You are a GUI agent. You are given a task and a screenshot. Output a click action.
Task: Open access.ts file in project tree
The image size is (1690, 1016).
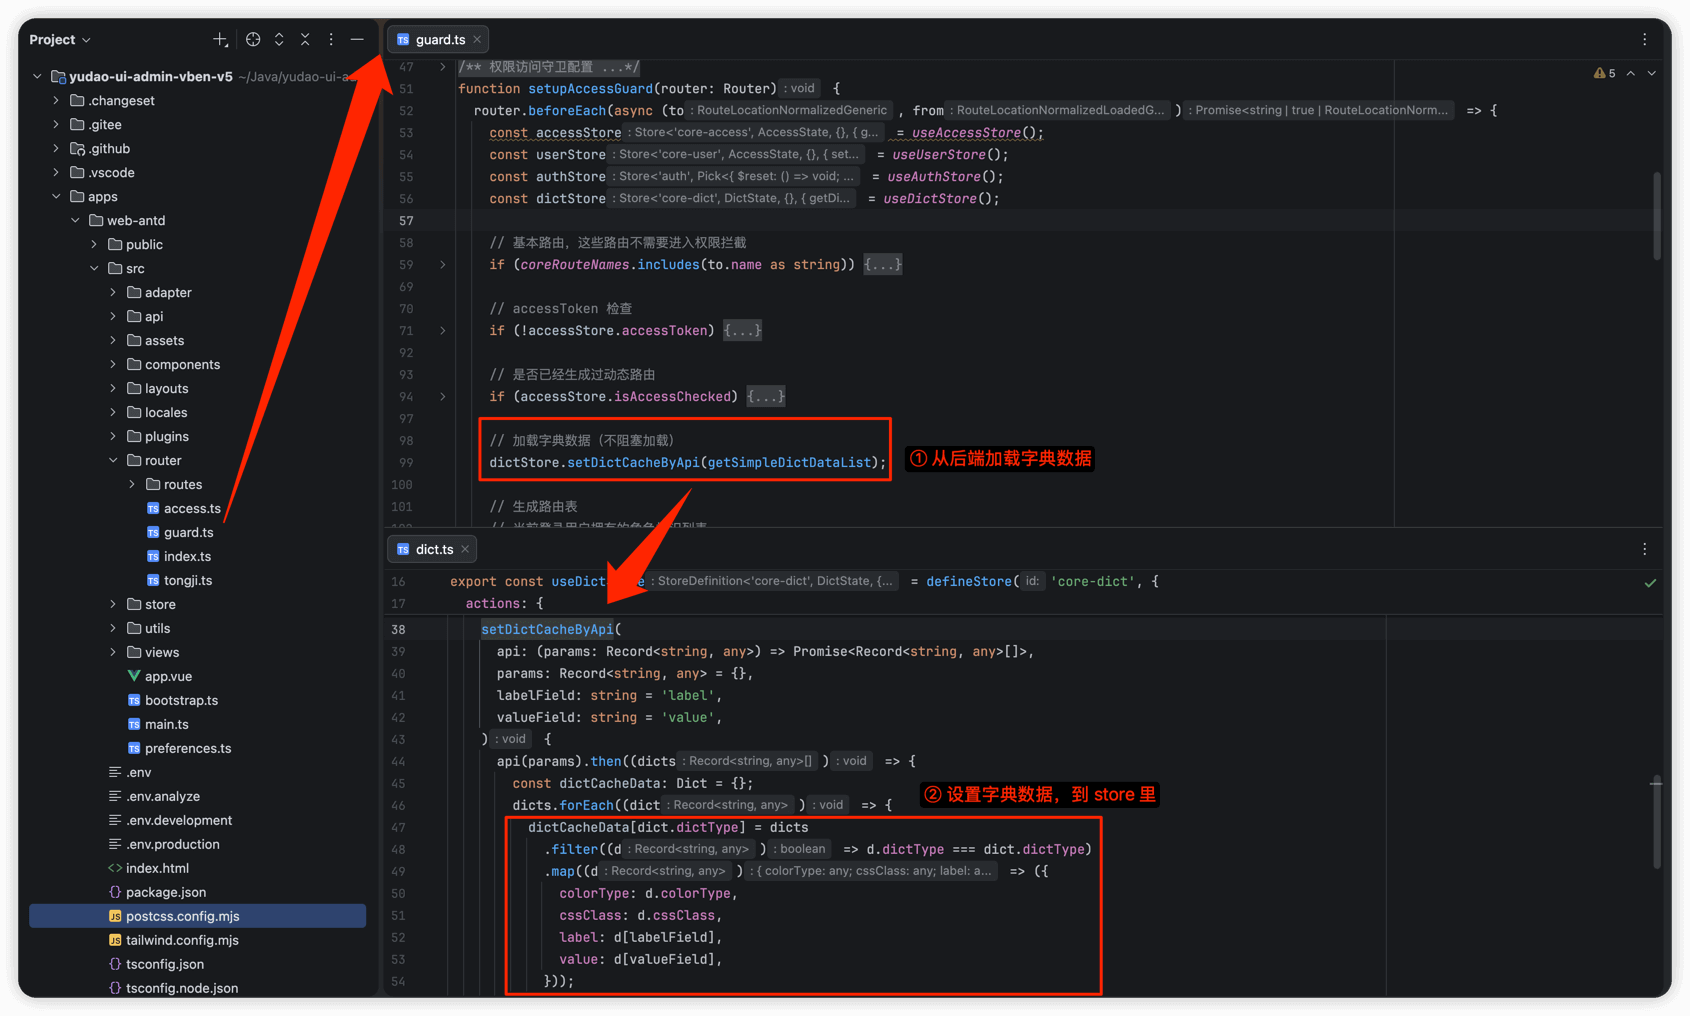pos(192,509)
